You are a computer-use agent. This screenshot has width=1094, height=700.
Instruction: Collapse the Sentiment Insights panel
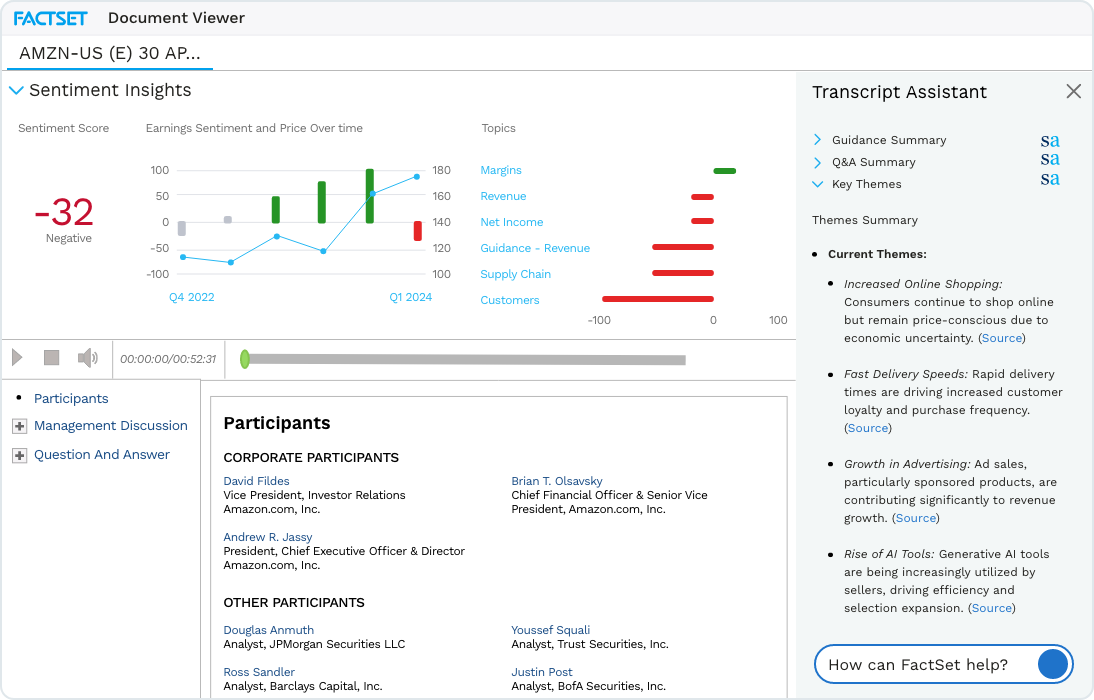16,90
